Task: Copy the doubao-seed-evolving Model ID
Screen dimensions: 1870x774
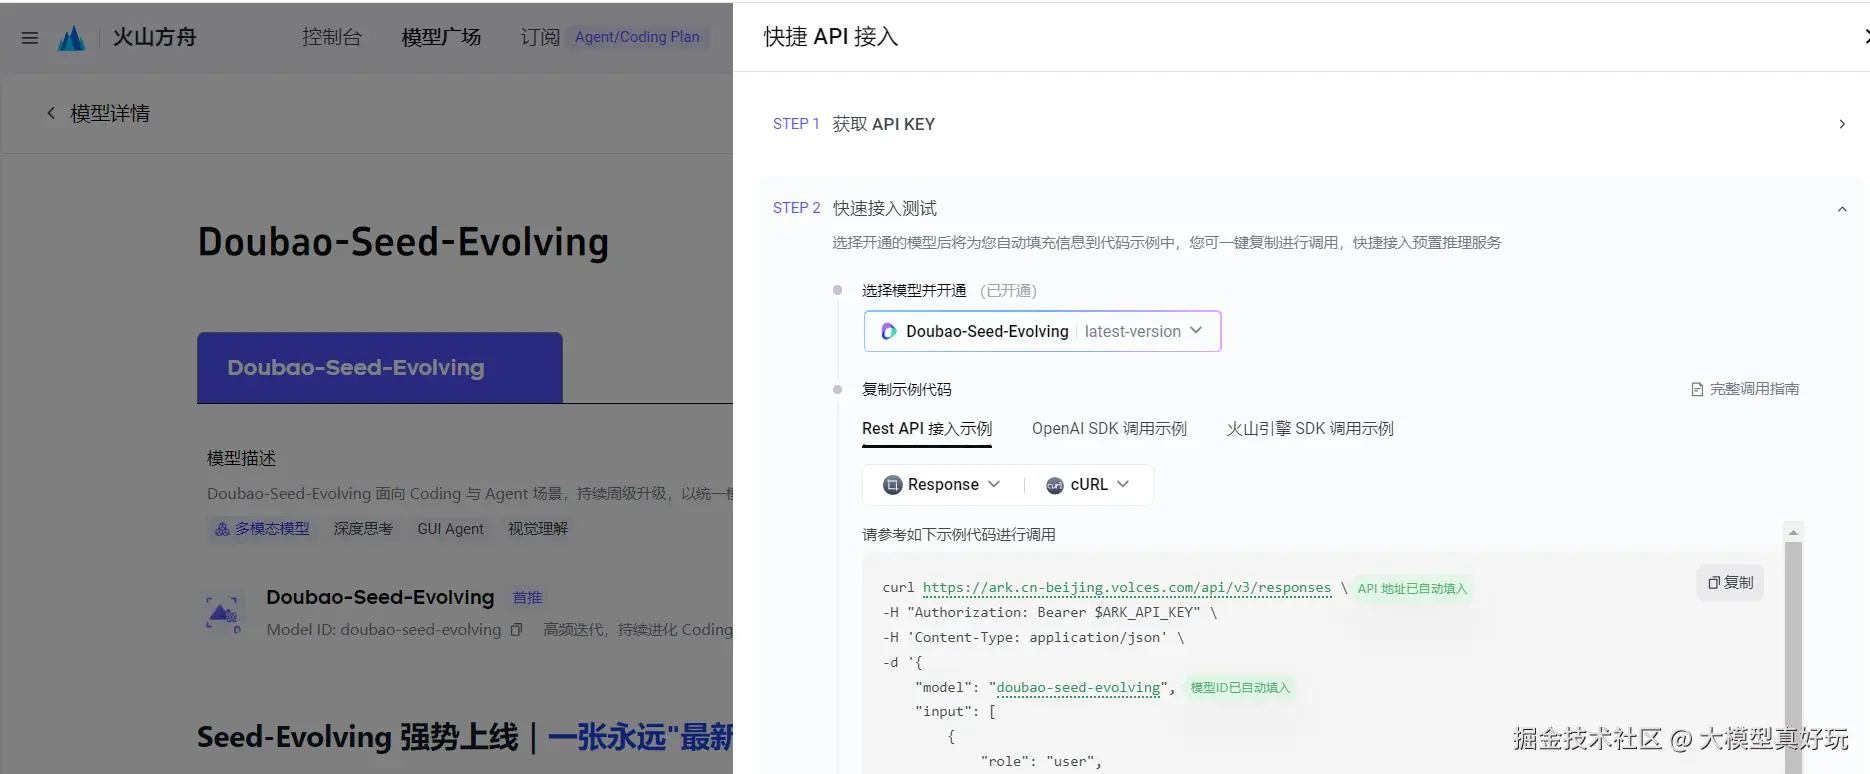Action: tap(516, 630)
